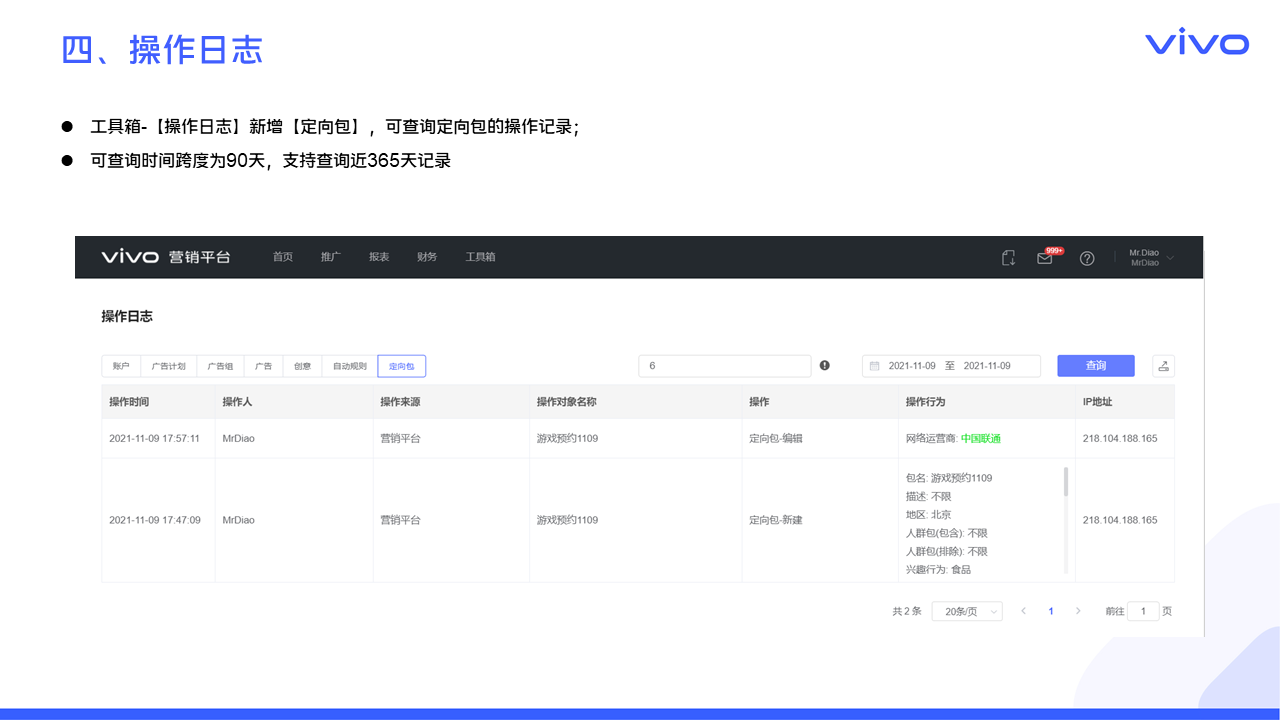Click the vivo 营销平台 logo
The width and height of the screenshot is (1280, 720).
(x=166, y=257)
